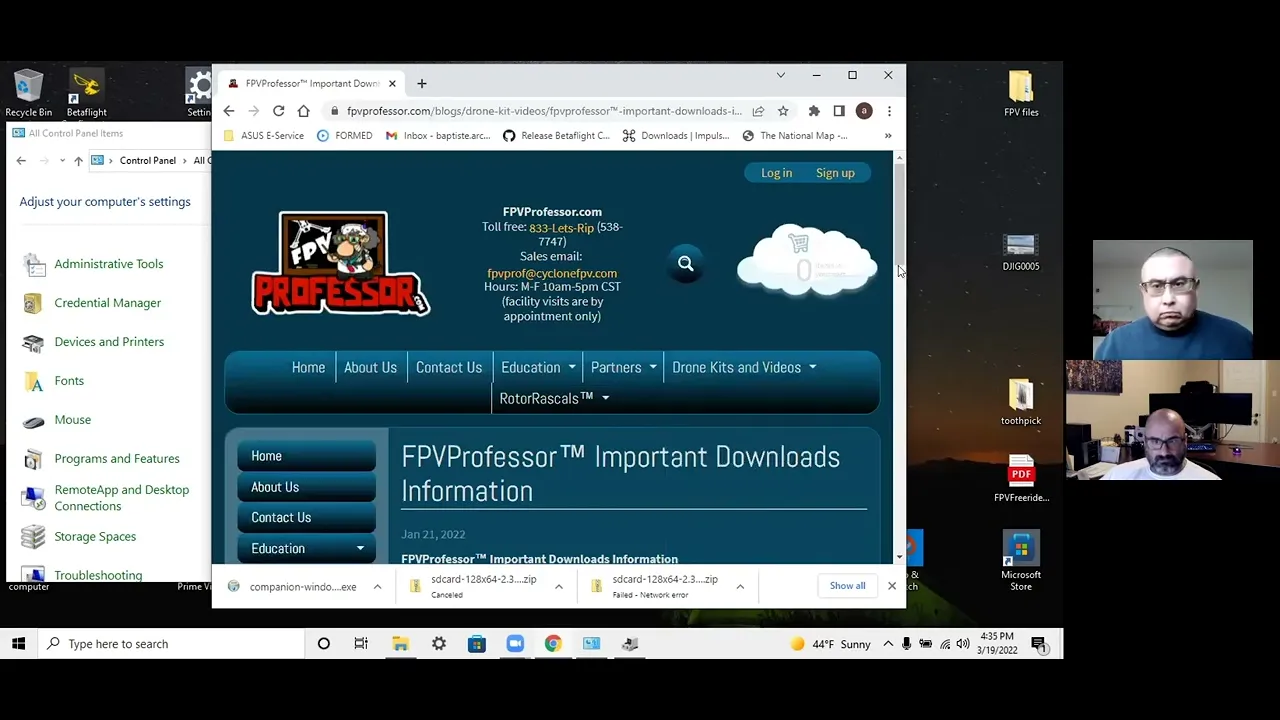Open the Recycle Bin desktop icon
Image resolution: width=1280 pixels, height=720 pixels.
(28, 93)
